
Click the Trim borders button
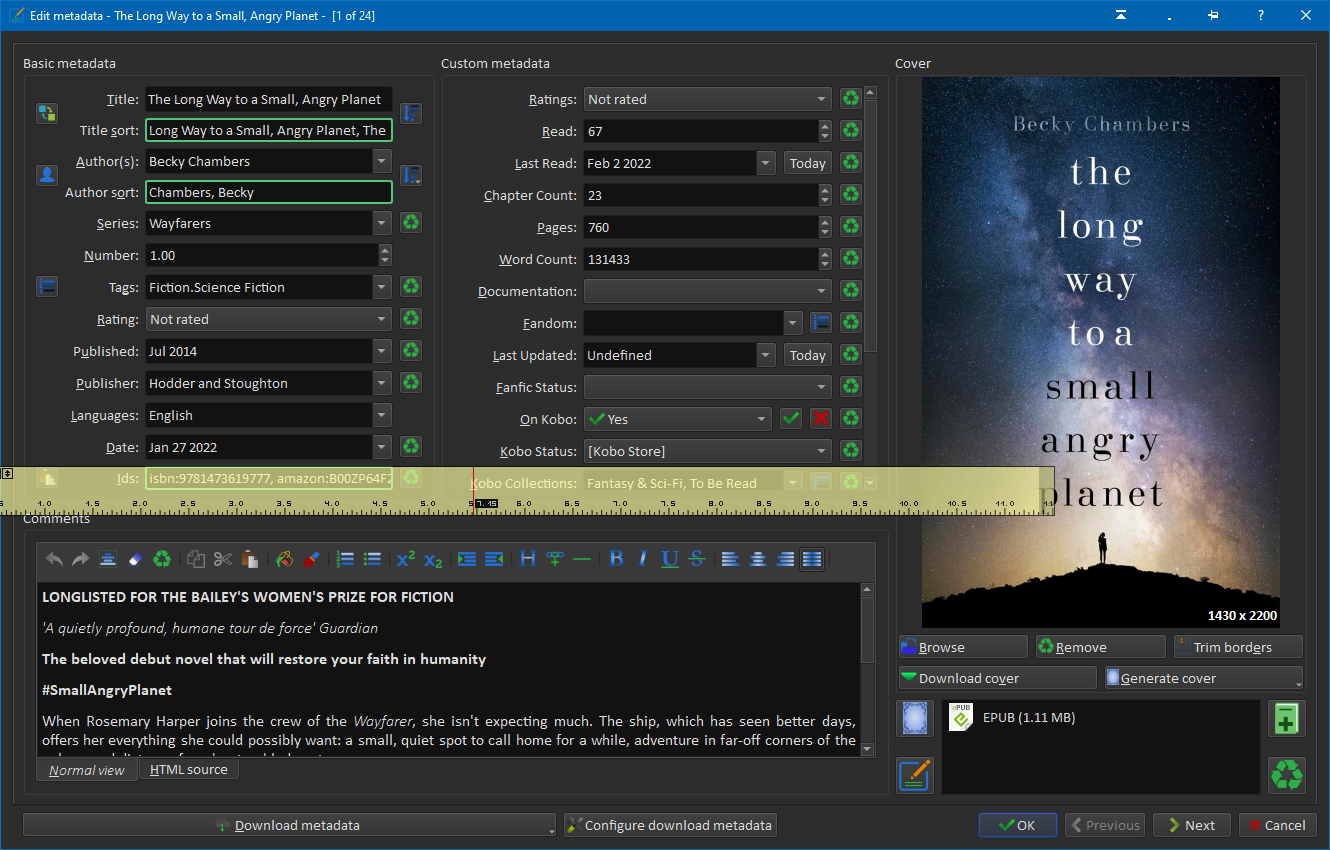click(1238, 647)
